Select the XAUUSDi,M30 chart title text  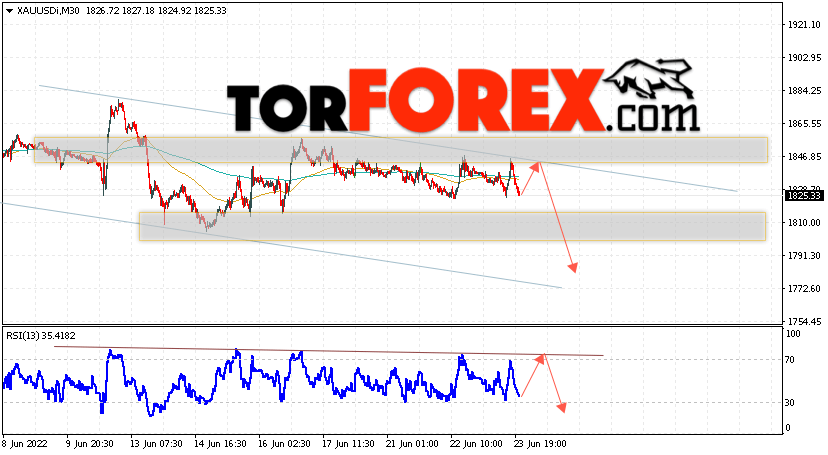[48, 11]
